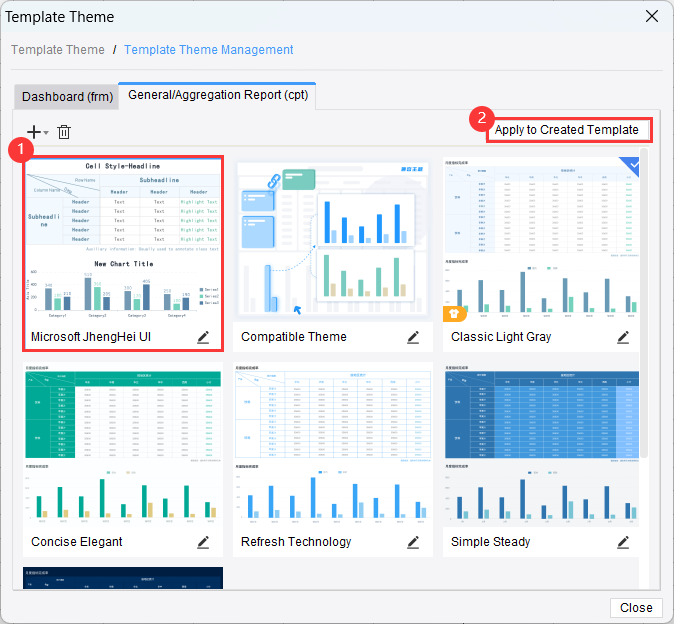674x624 pixels.
Task: Close the Template Theme dialog with X
Action: 652,16
